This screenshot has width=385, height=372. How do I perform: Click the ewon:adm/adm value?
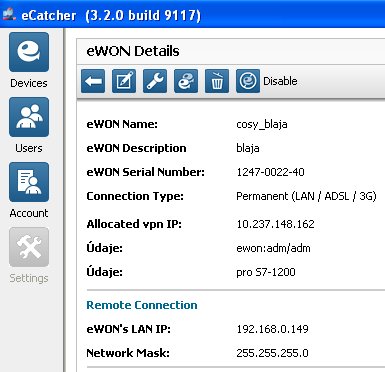[273, 248]
